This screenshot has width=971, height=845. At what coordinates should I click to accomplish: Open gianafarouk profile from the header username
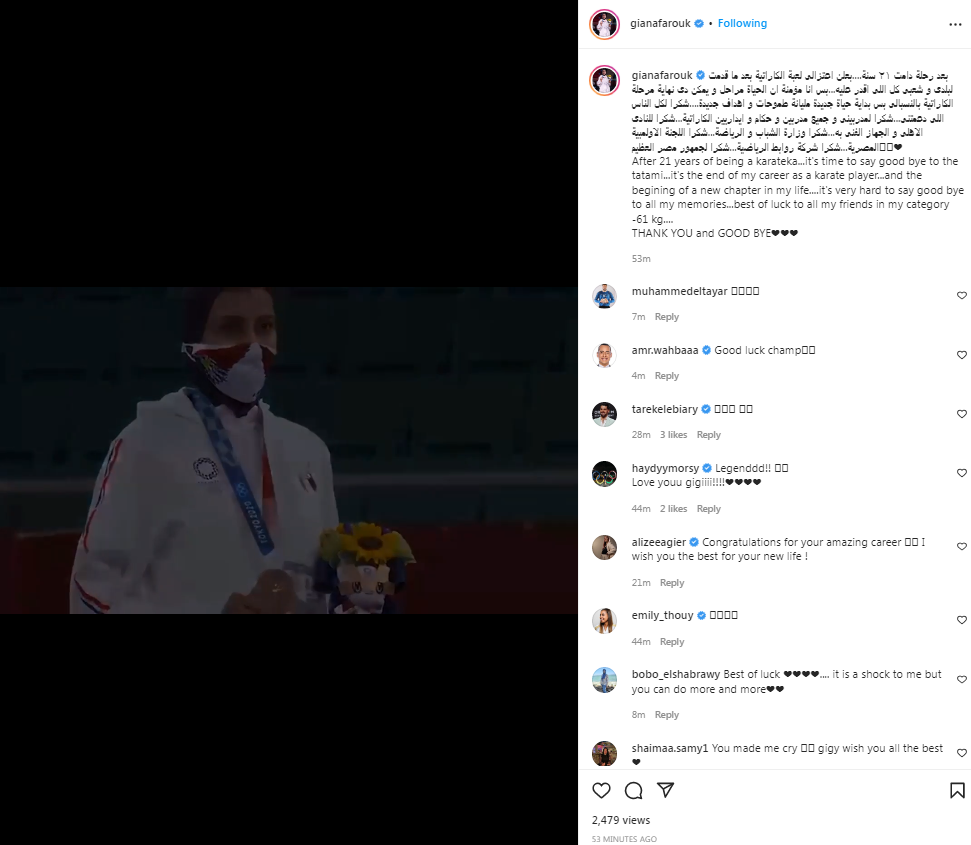click(660, 24)
